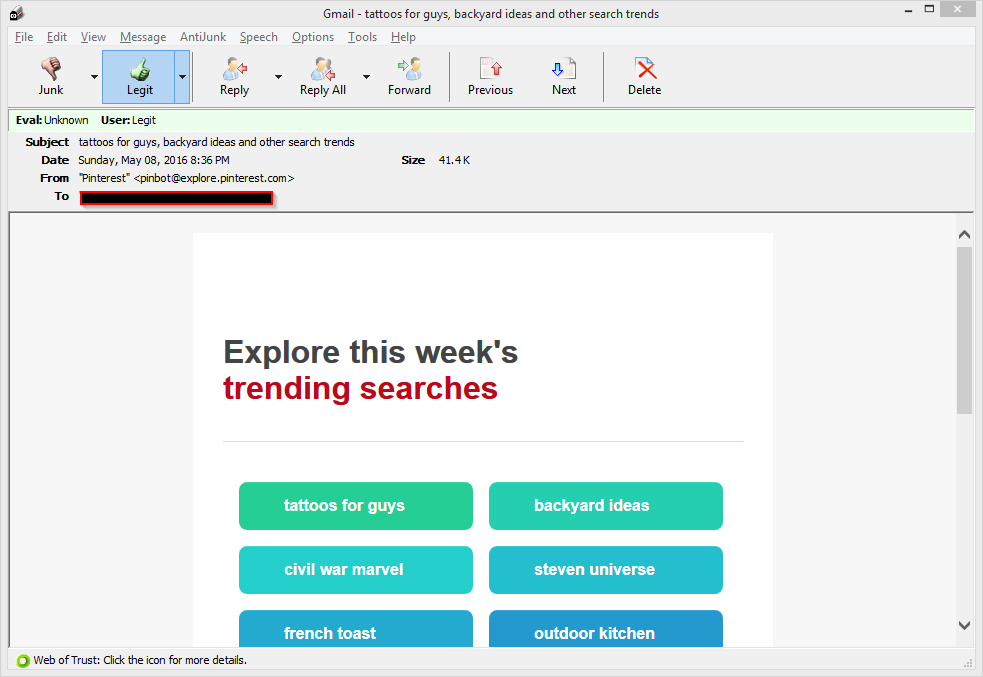Reply to the Pinterest email

(234, 76)
